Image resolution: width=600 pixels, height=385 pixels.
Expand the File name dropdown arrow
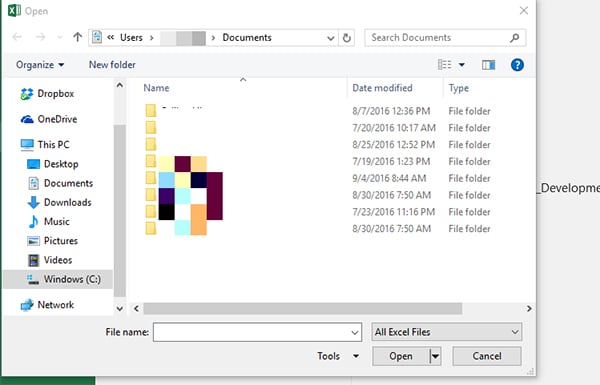(355, 332)
